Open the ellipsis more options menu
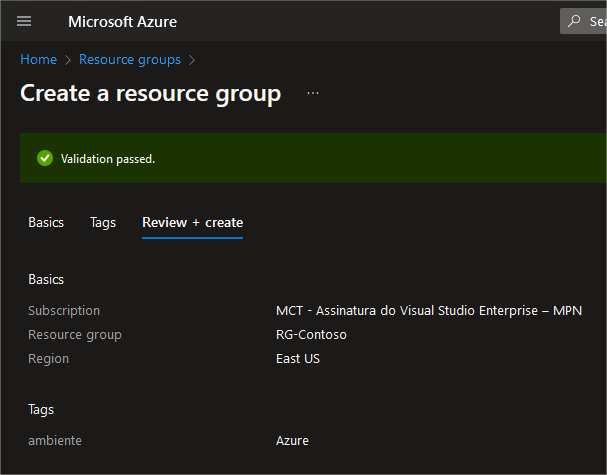The image size is (607, 475). [313, 93]
